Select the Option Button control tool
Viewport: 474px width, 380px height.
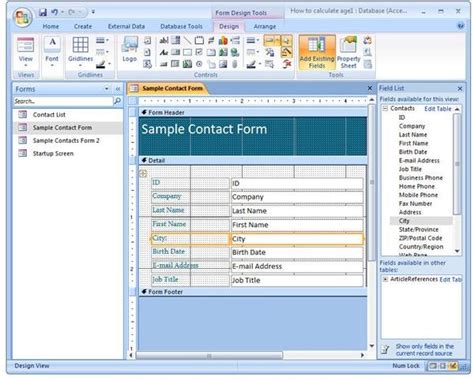199,64
